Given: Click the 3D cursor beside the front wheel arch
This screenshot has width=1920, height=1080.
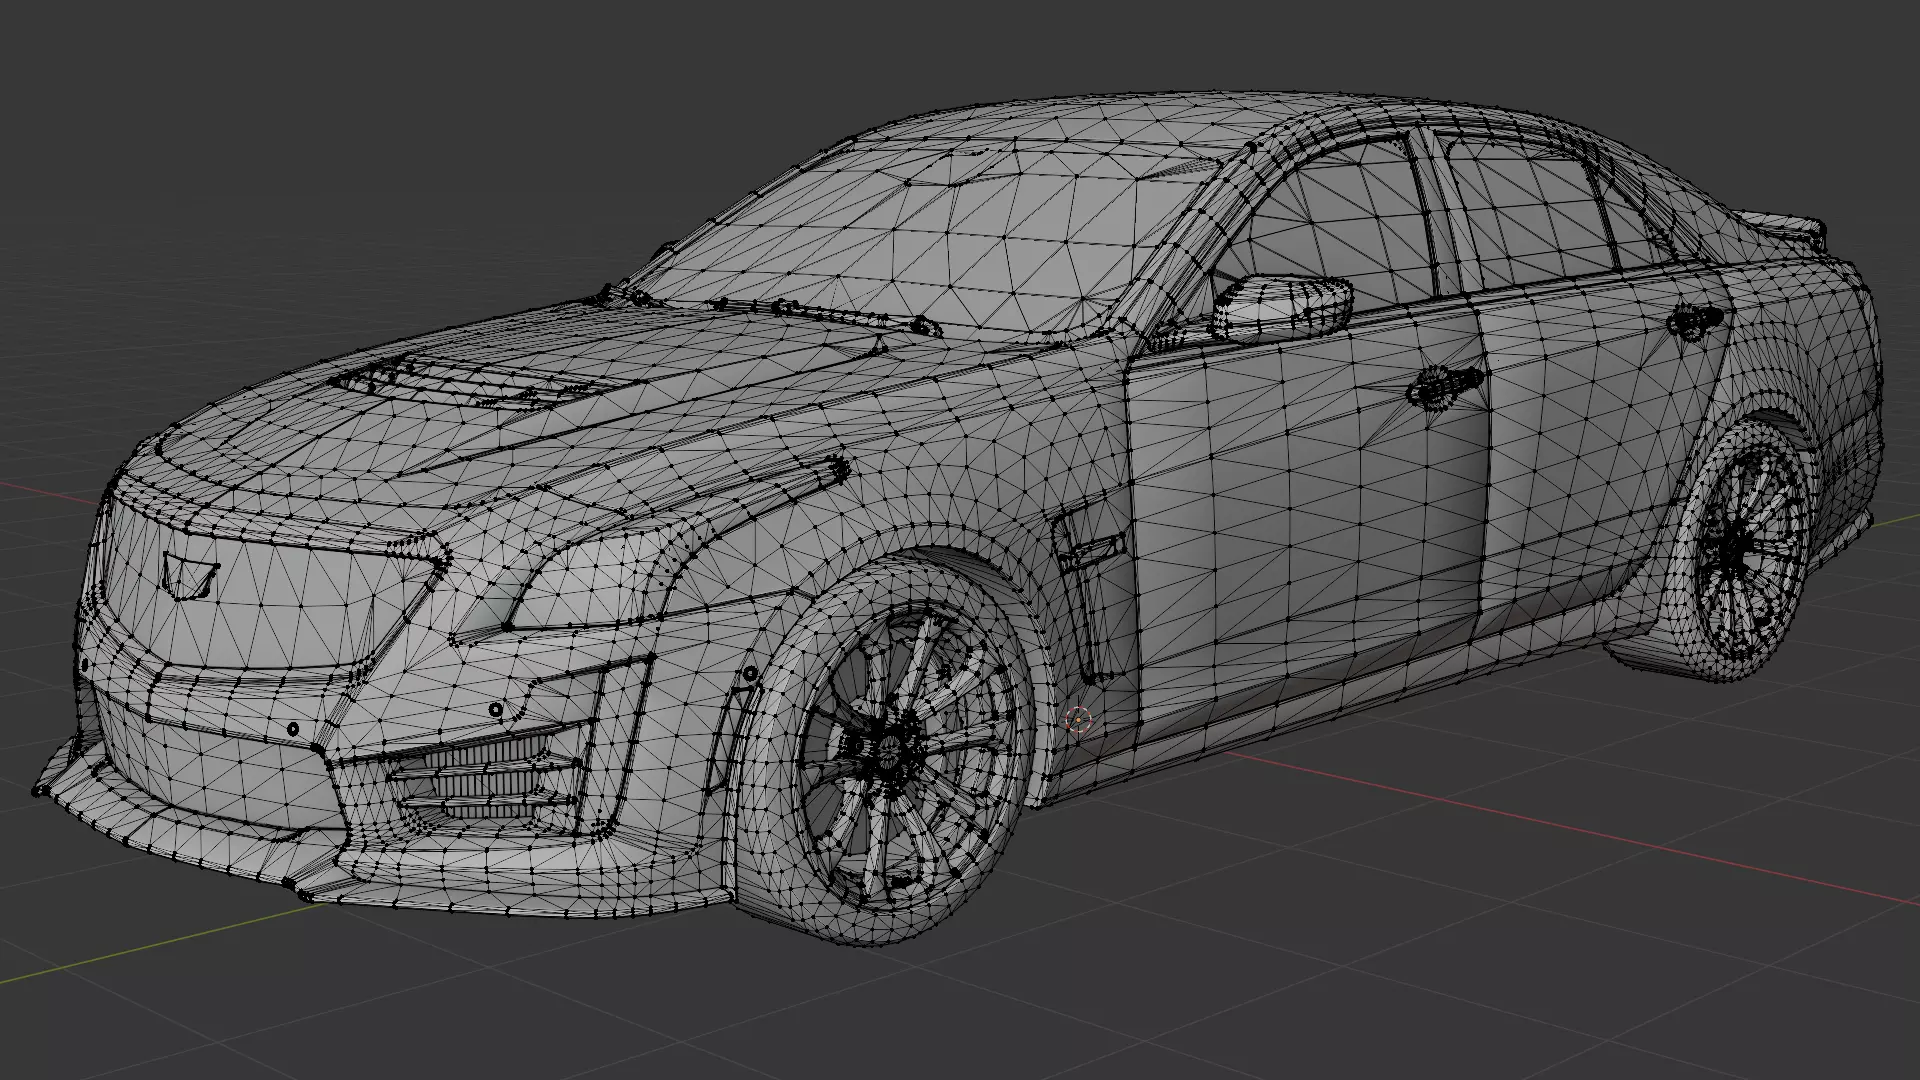Looking at the screenshot, I should coord(1078,719).
